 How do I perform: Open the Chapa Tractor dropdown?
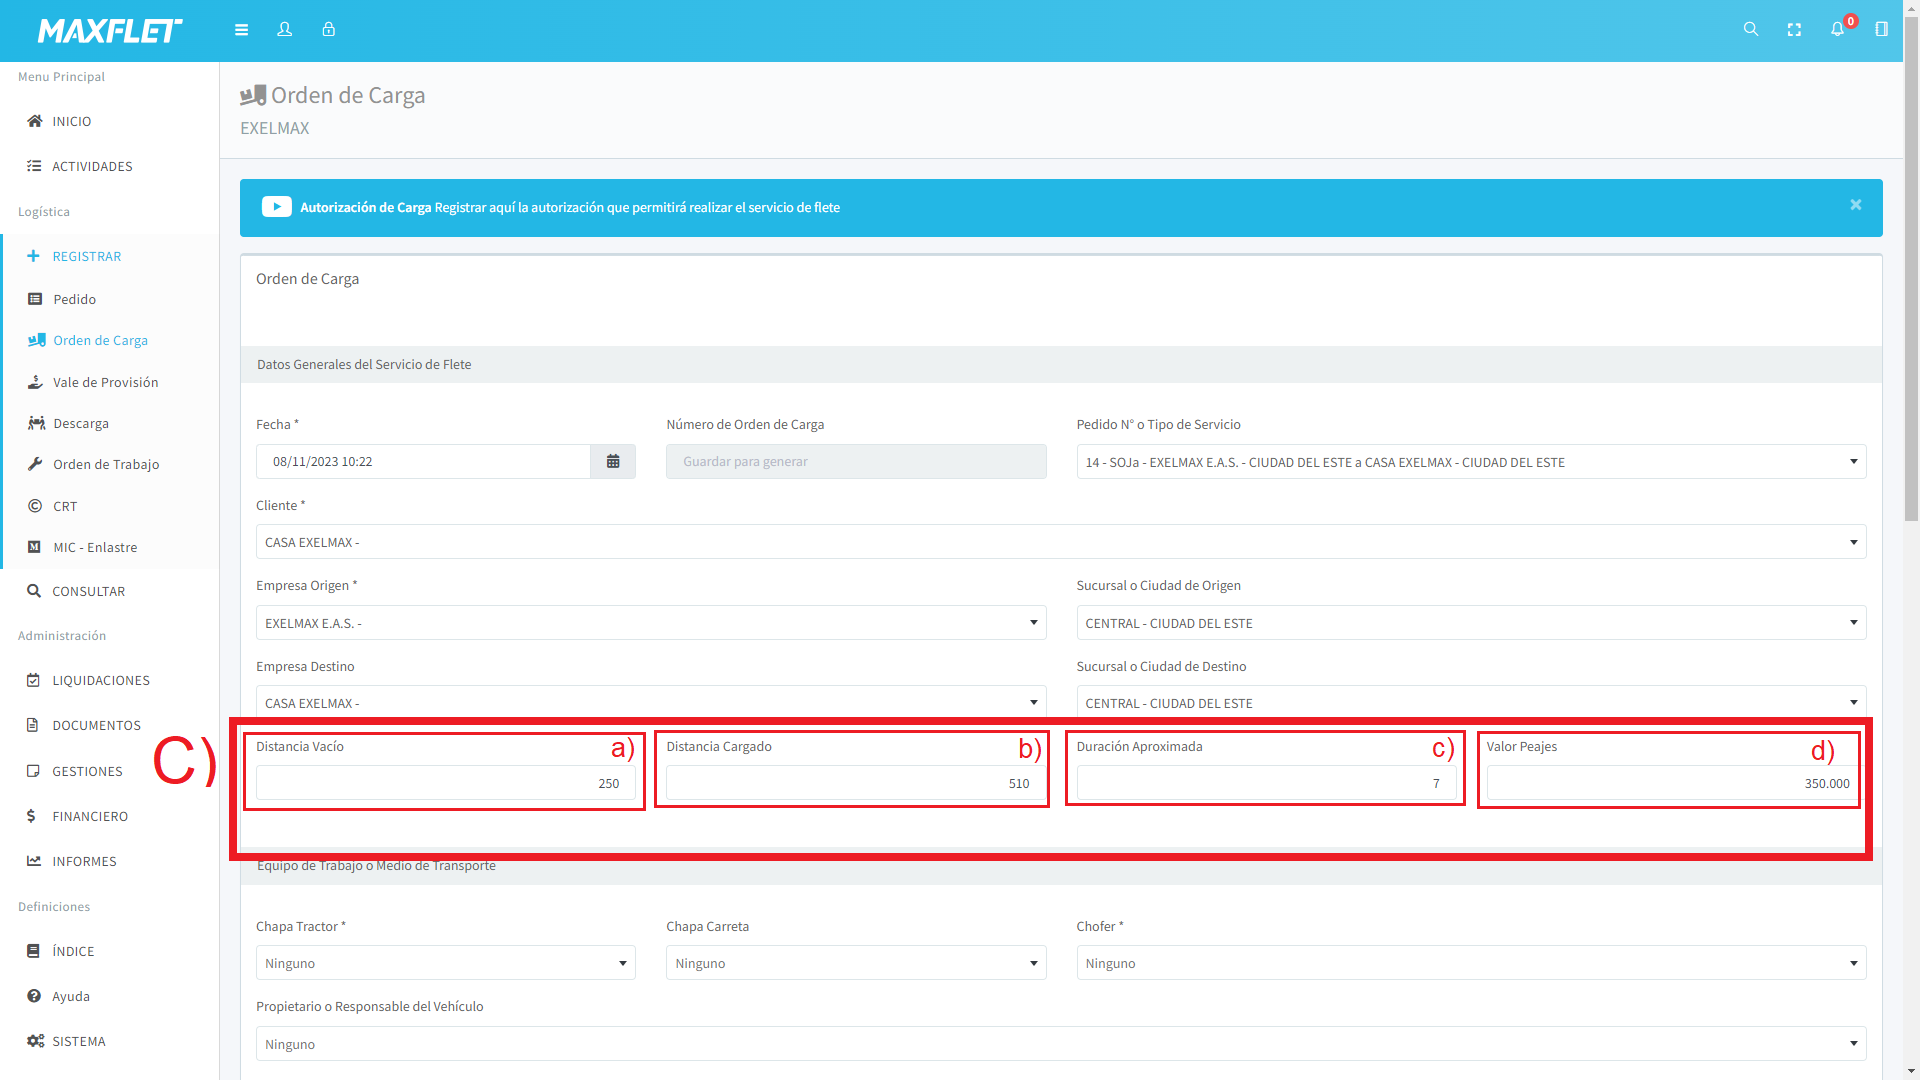click(x=445, y=963)
